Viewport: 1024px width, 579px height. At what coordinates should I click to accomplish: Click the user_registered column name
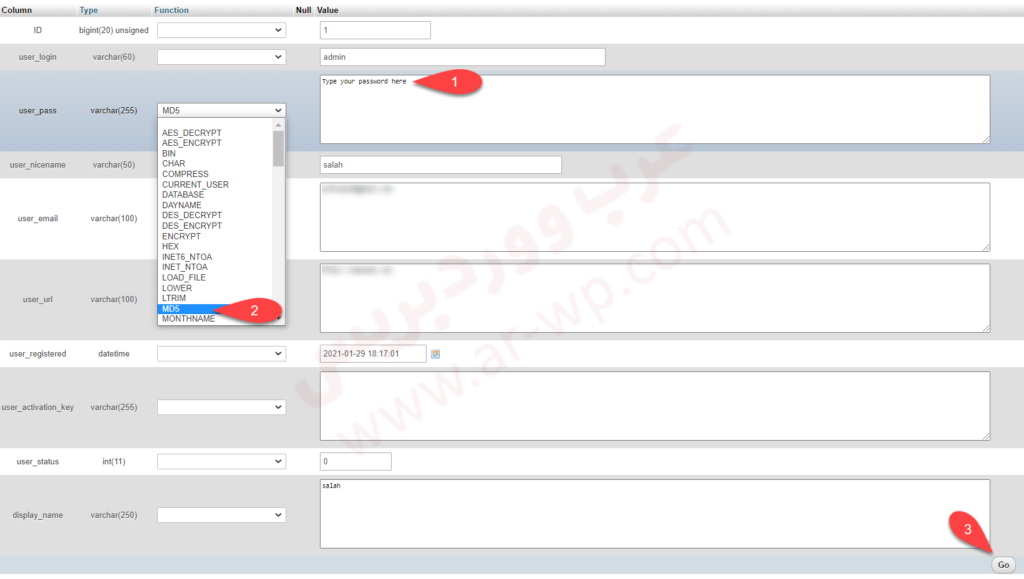(38, 354)
